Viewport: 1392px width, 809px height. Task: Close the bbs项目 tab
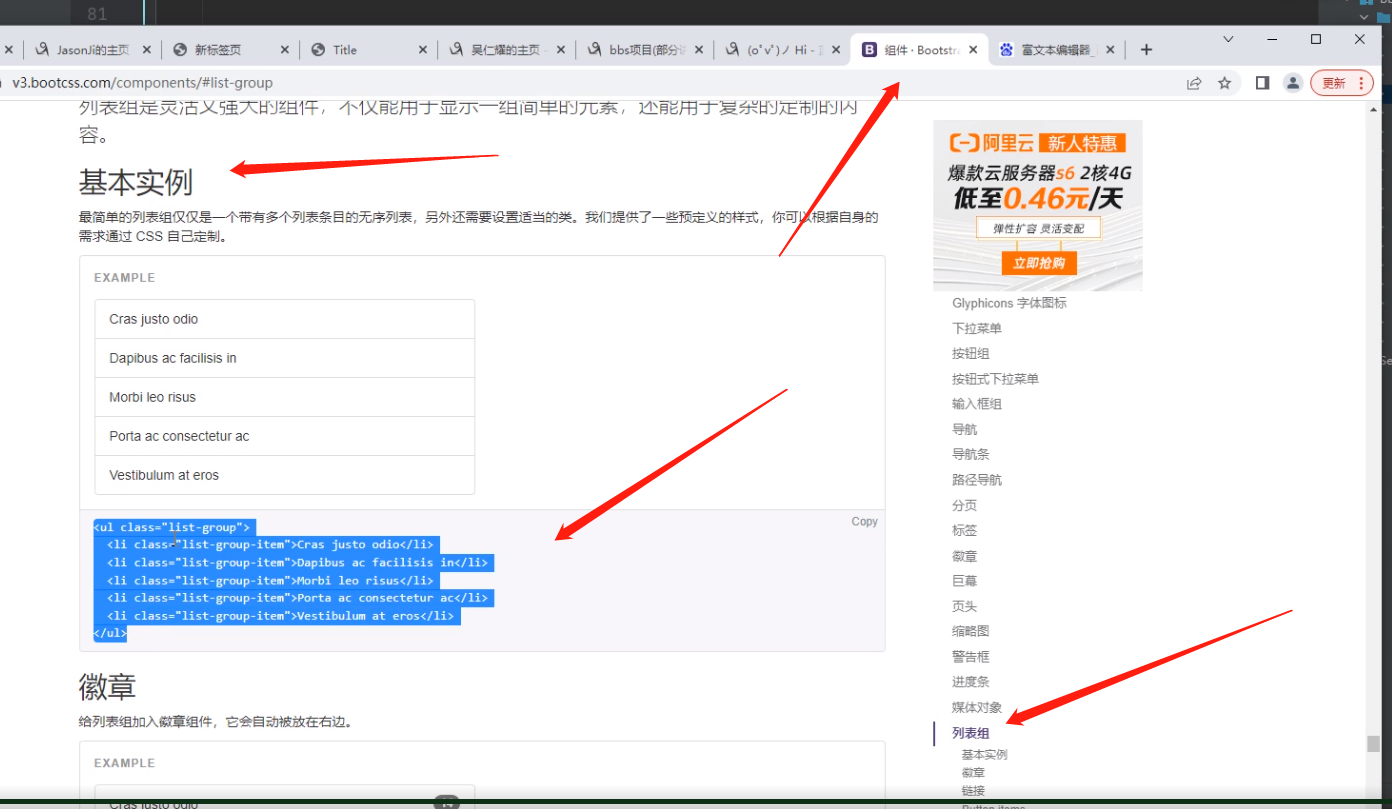(698, 50)
